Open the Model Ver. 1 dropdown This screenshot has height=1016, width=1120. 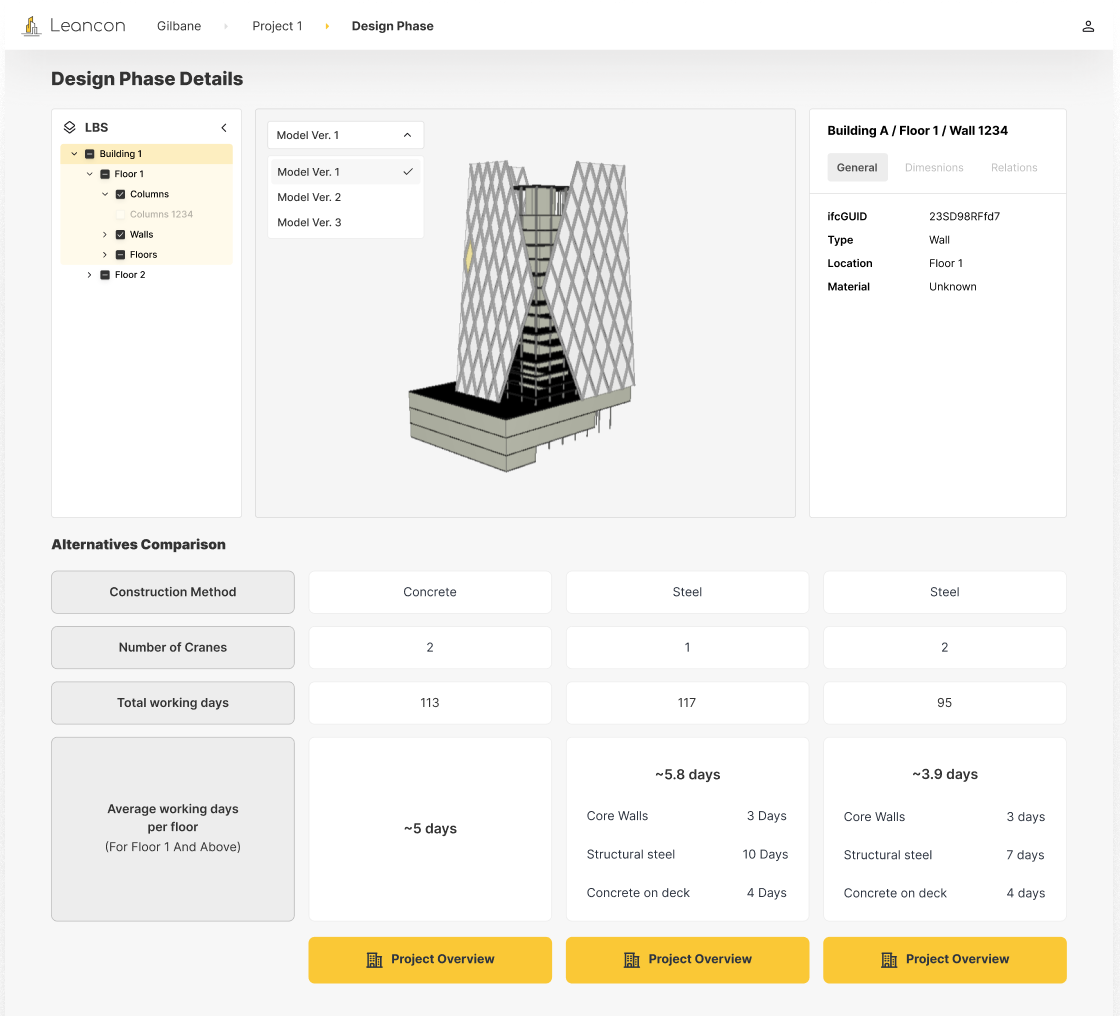click(345, 135)
